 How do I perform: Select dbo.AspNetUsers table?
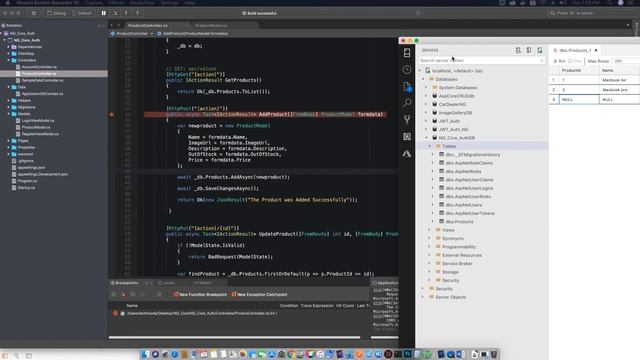click(x=463, y=205)
